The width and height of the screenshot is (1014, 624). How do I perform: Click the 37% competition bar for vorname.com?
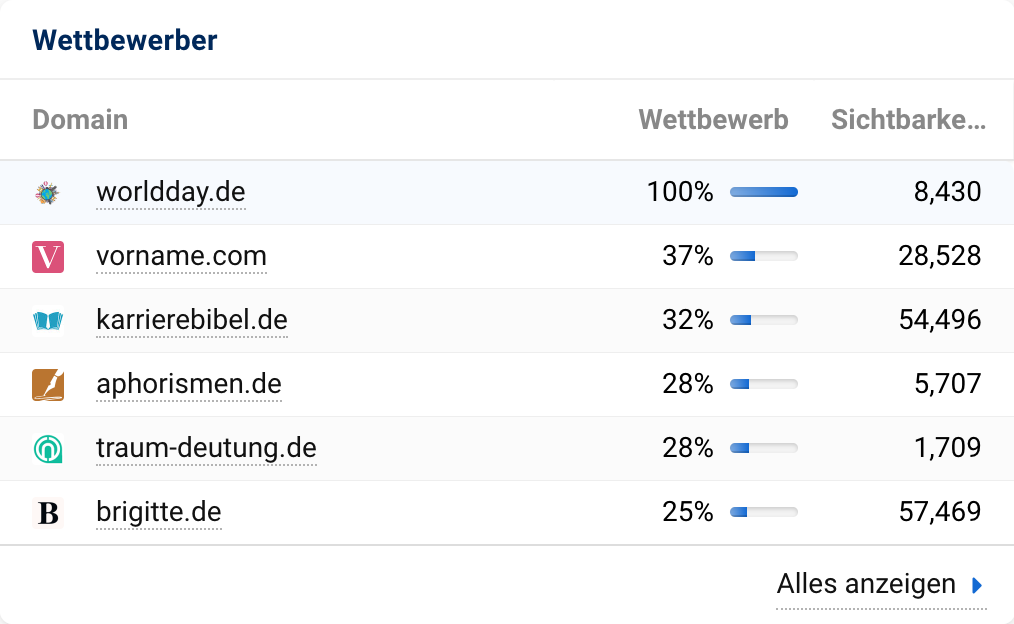pos(764,256)
